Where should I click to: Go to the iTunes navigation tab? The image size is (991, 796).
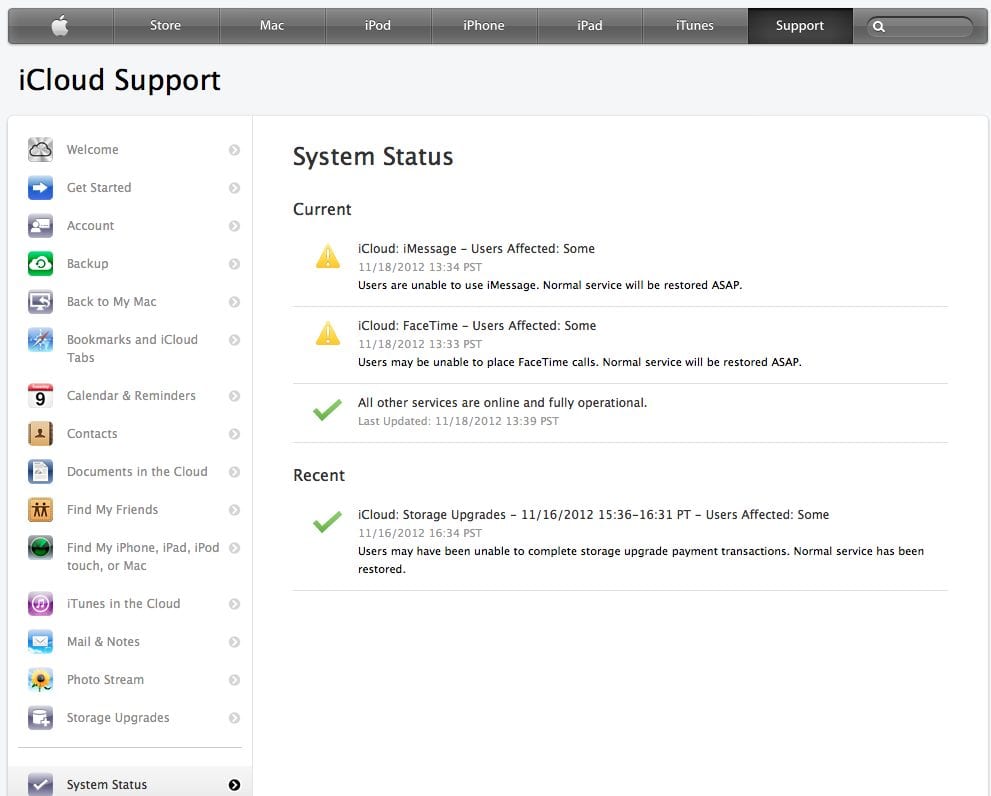[x=694, y=26]
